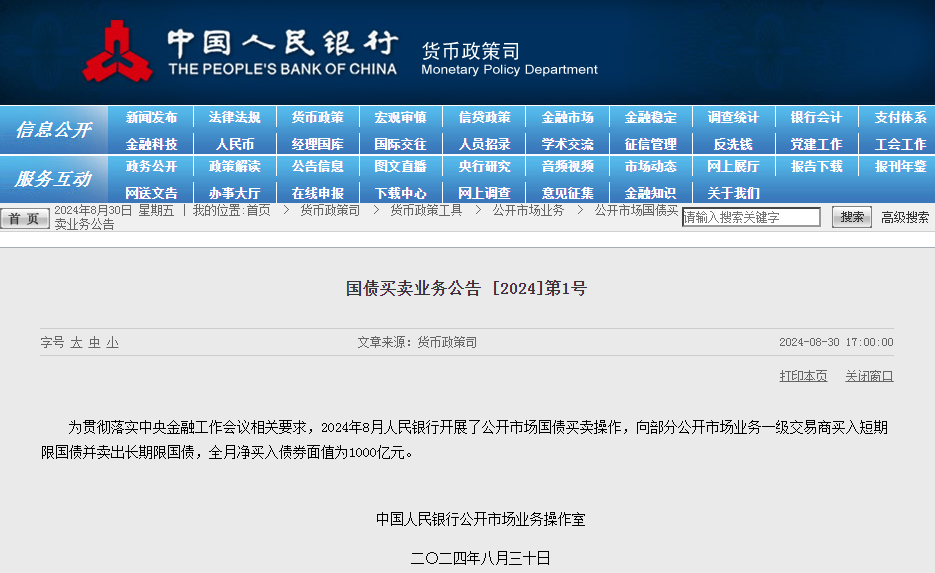Follow the 公开市场业务 breadcrumb link
Screen dimensions: 935x573
[x=528, y=210]
